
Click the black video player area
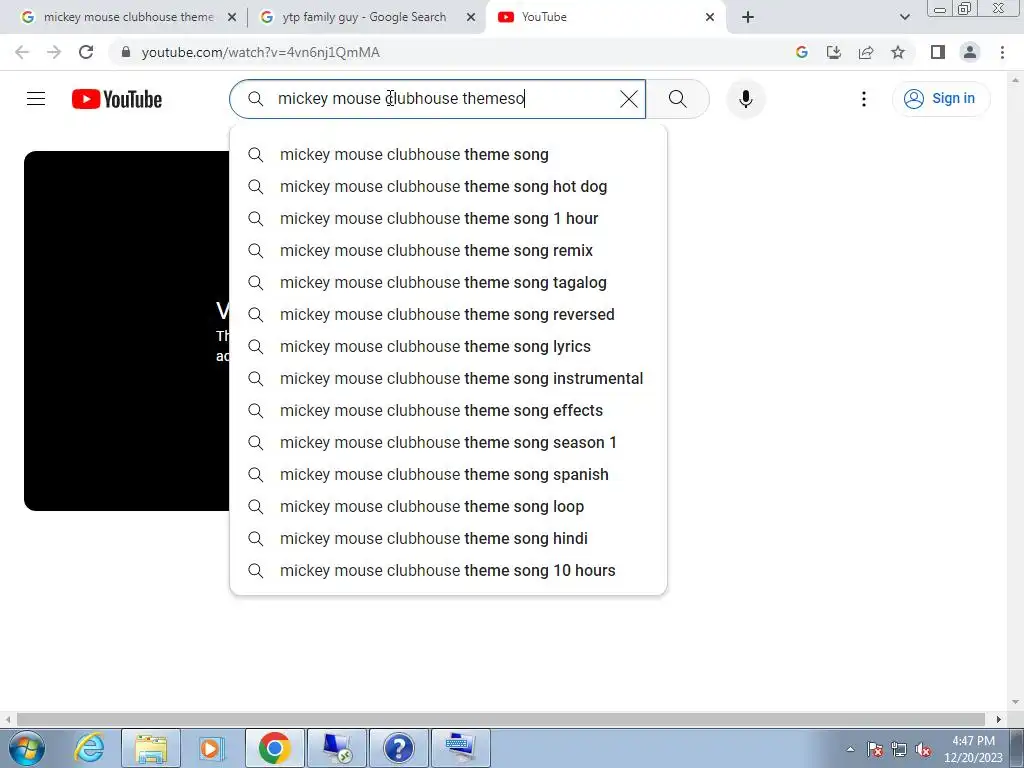[x=126, y=330]
